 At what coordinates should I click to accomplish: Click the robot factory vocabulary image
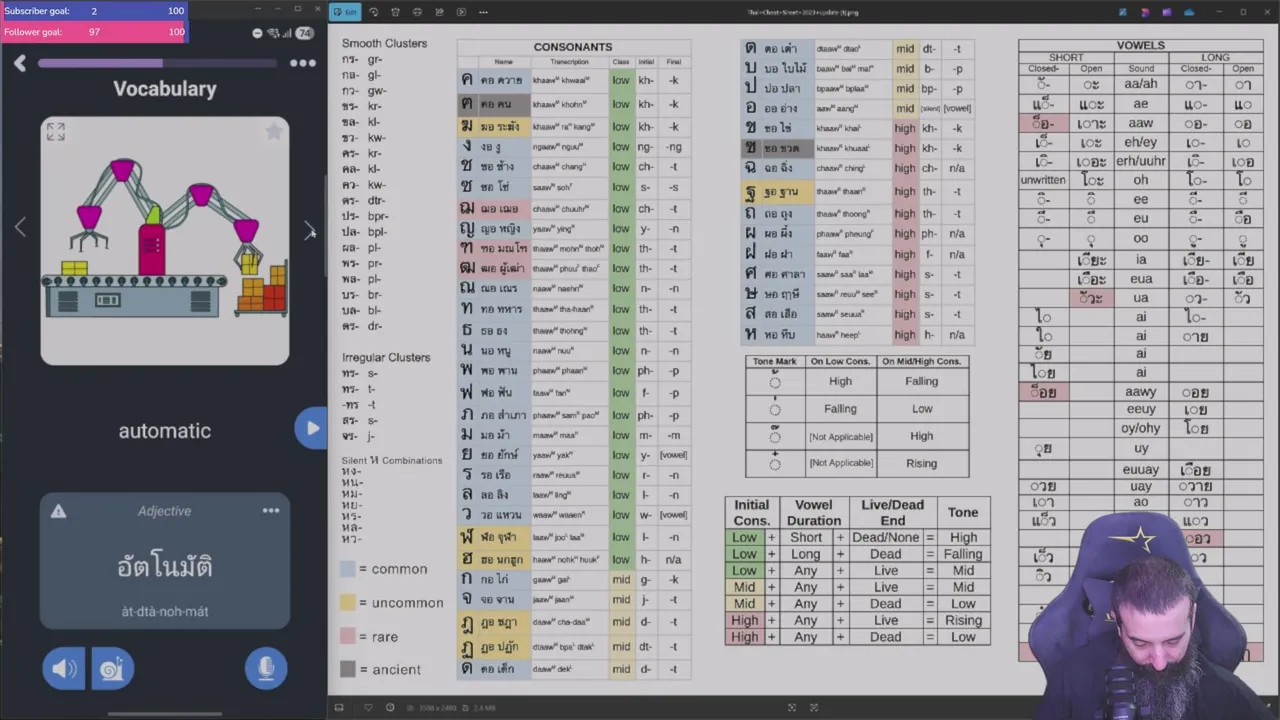click(x=165, y=241)
